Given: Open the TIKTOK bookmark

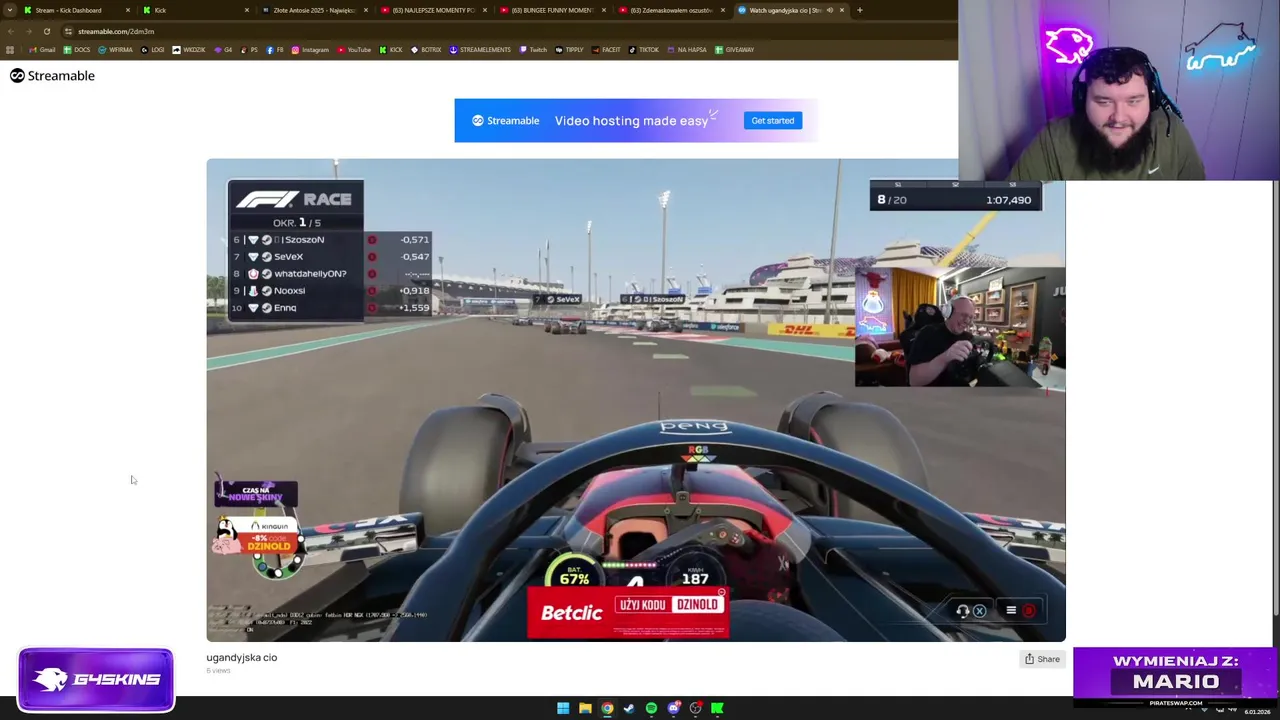Looking at the screenshot, I should click(x=643, y=49).
